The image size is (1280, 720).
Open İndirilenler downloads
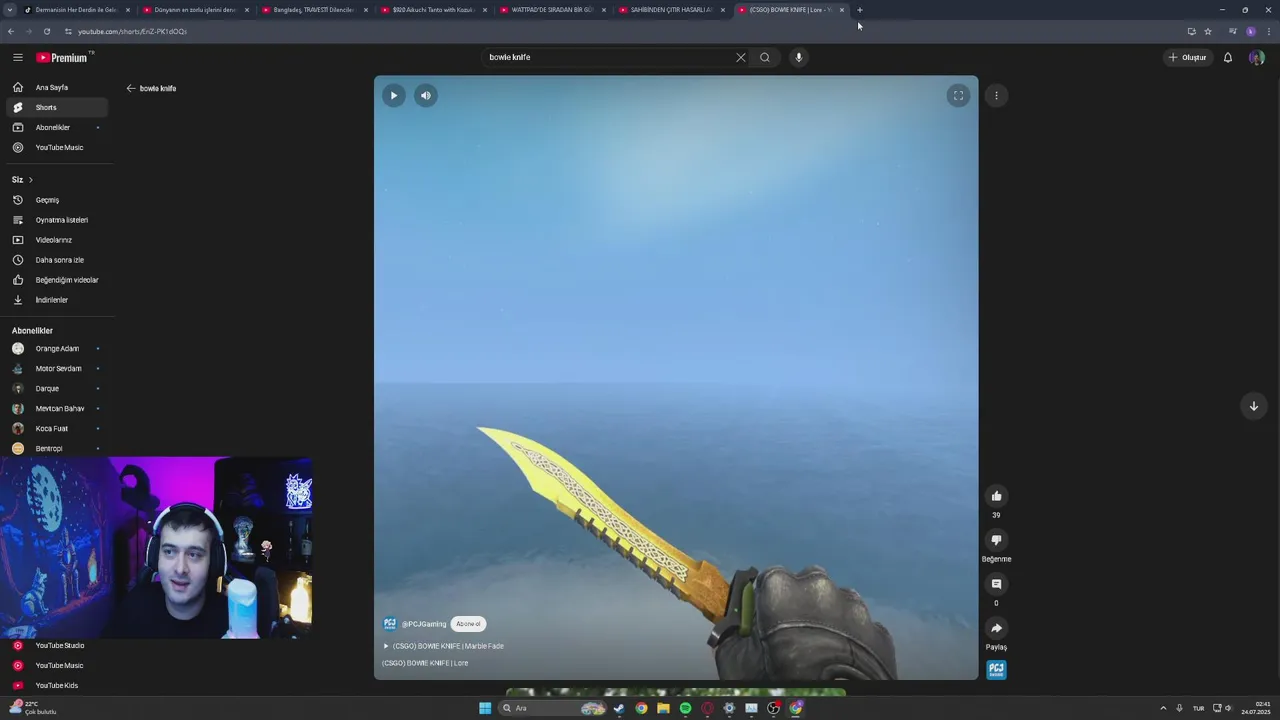coord(57,300)
